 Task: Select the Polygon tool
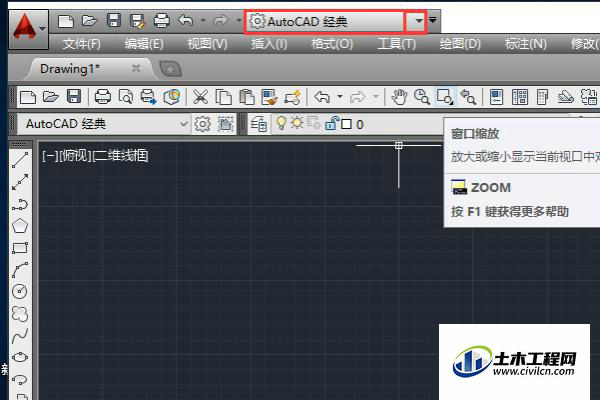(20, 226)
